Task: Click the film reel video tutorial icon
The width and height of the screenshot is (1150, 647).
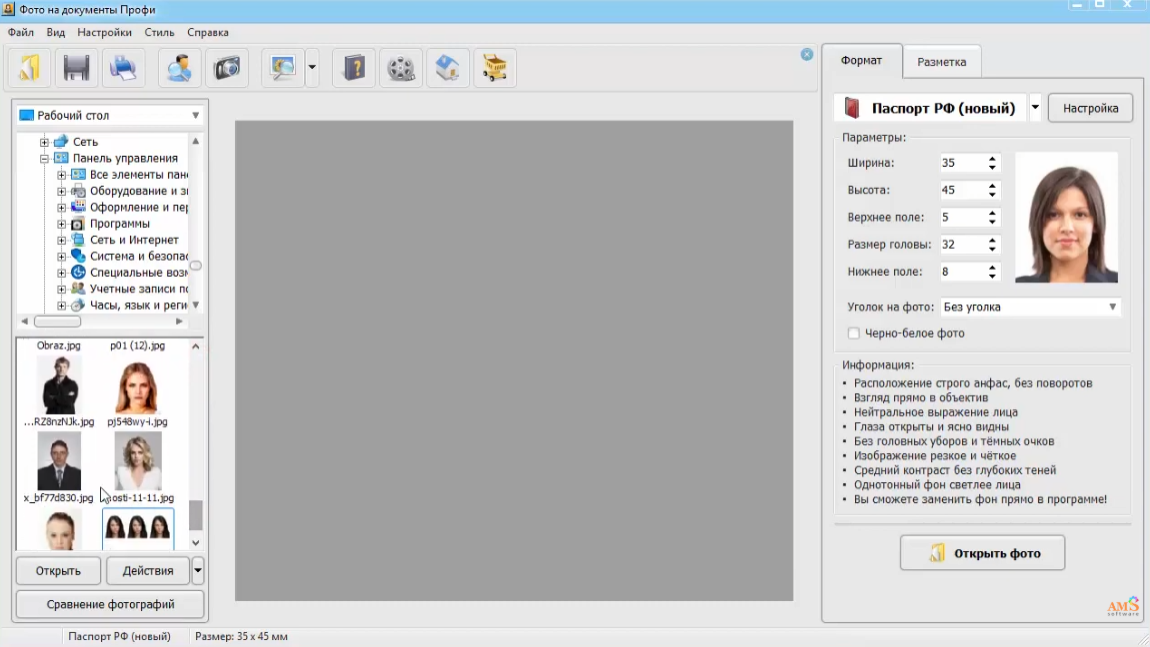Action: click(401, 68)
